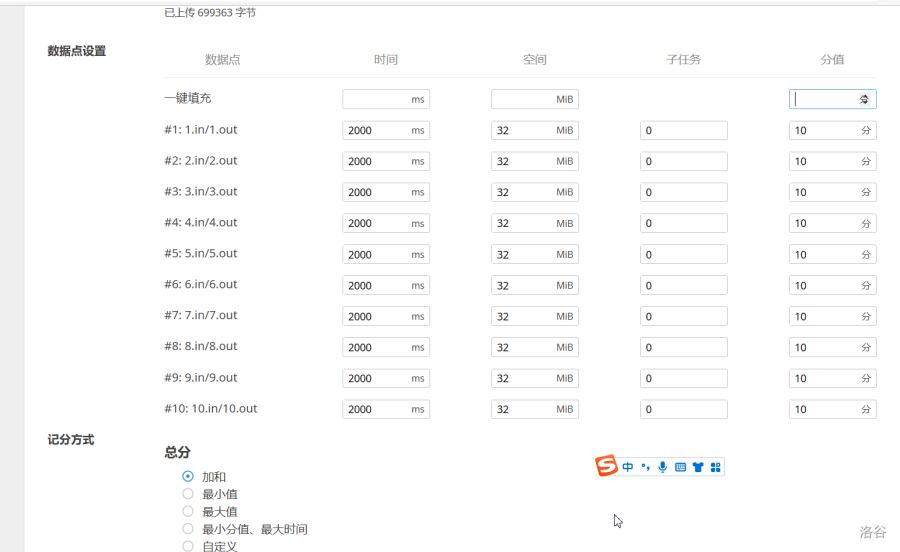Click the 子任务 column header
This screenshot has width=900, height=552.
(x=684, y=59)
